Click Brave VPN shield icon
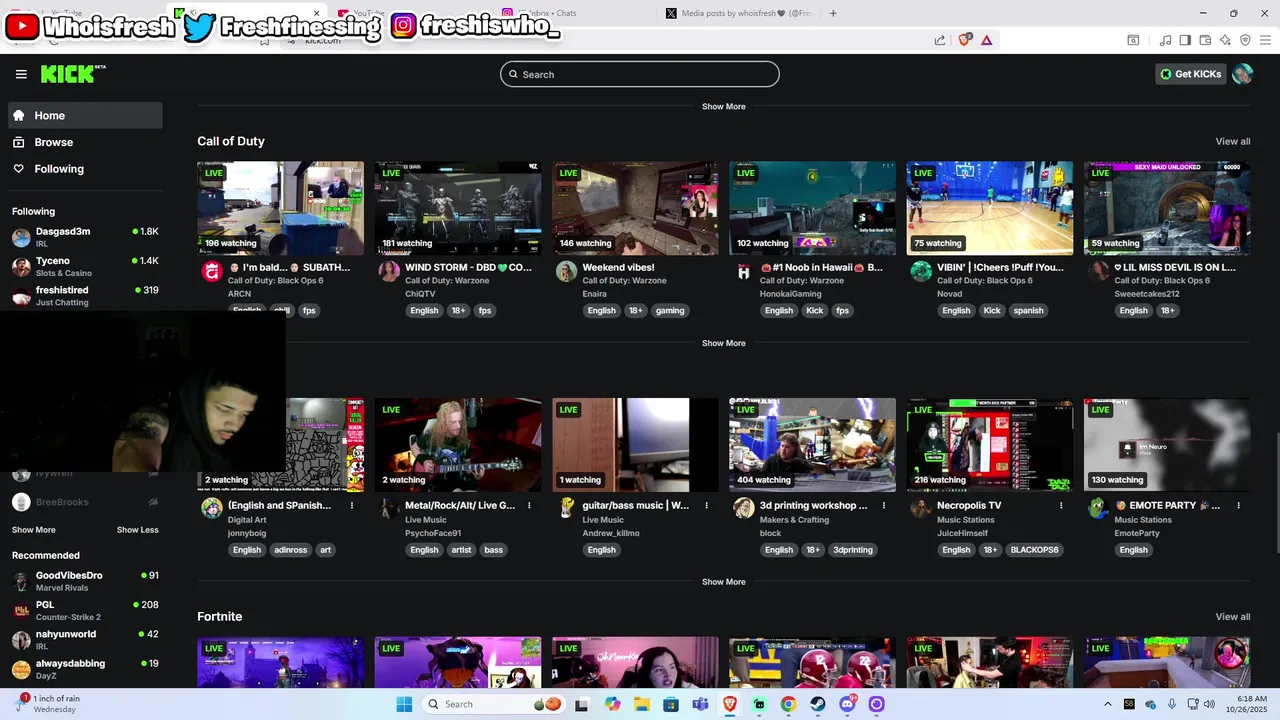1280x720 pixels. click(x=1245, y=40)
